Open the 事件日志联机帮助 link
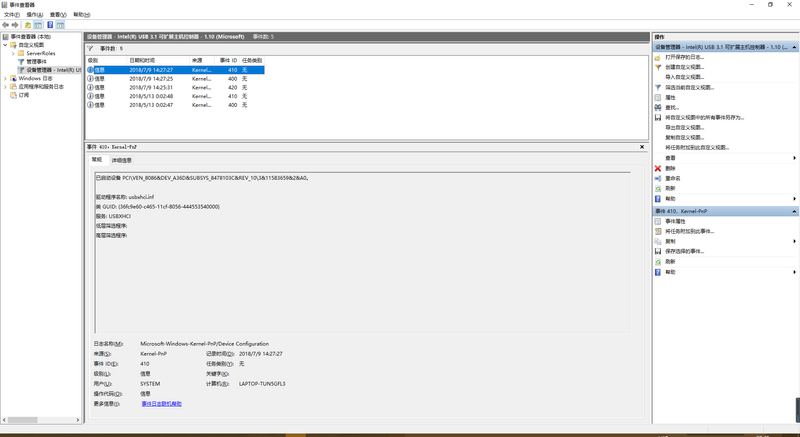This screenshot has width=800, height=437. pos(161,404)
